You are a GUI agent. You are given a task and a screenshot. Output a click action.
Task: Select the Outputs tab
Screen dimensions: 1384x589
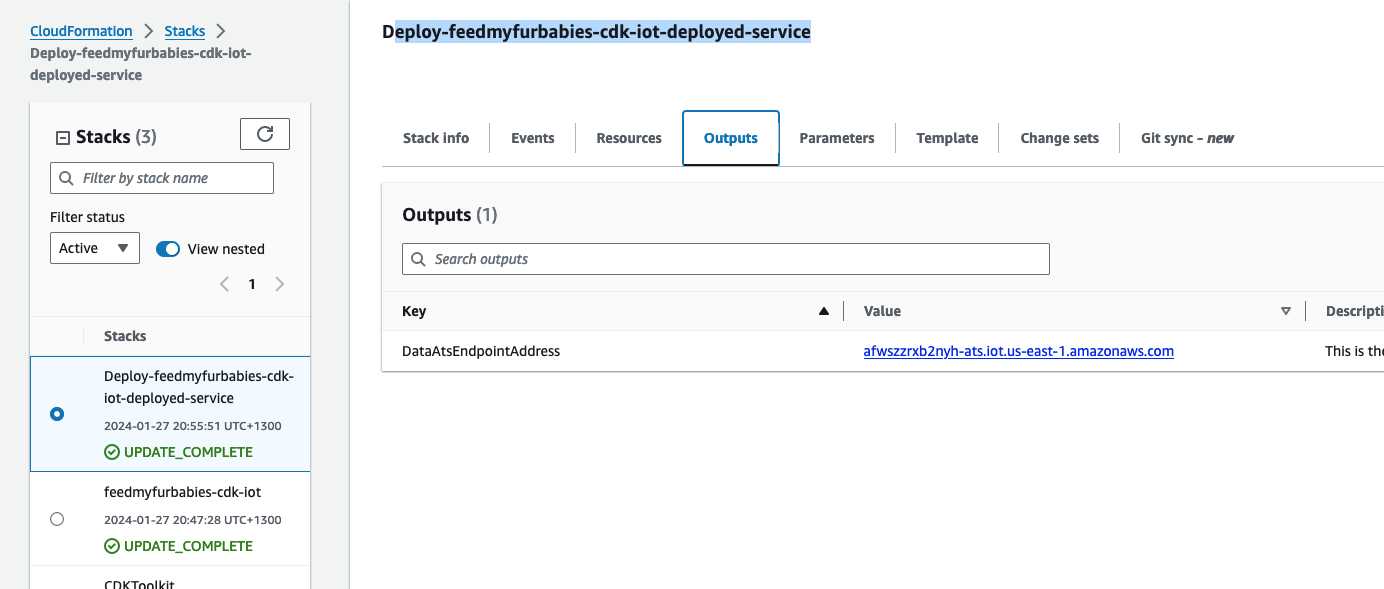(731, 138)
